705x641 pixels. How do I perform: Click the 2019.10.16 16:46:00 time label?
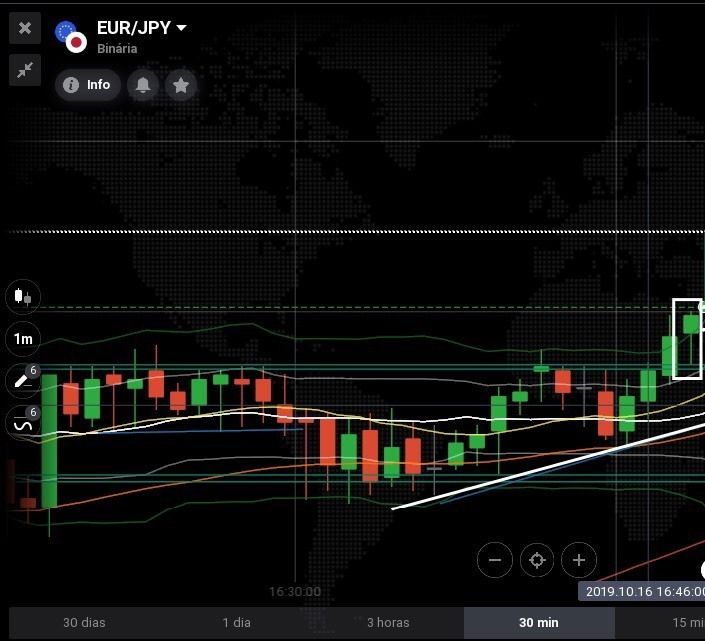coord(644,591)
